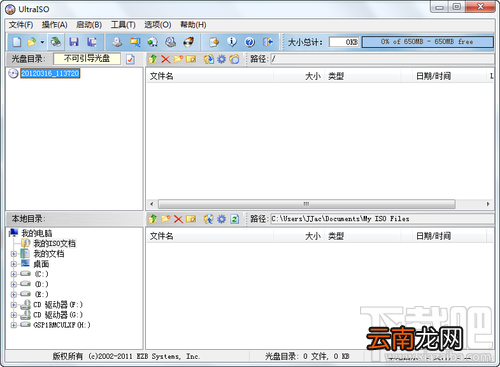The width and height of the screenshot is (500, 367).
Task: Click the gear properties icon in disc image toolbar
Action: (x=222, y=59)
